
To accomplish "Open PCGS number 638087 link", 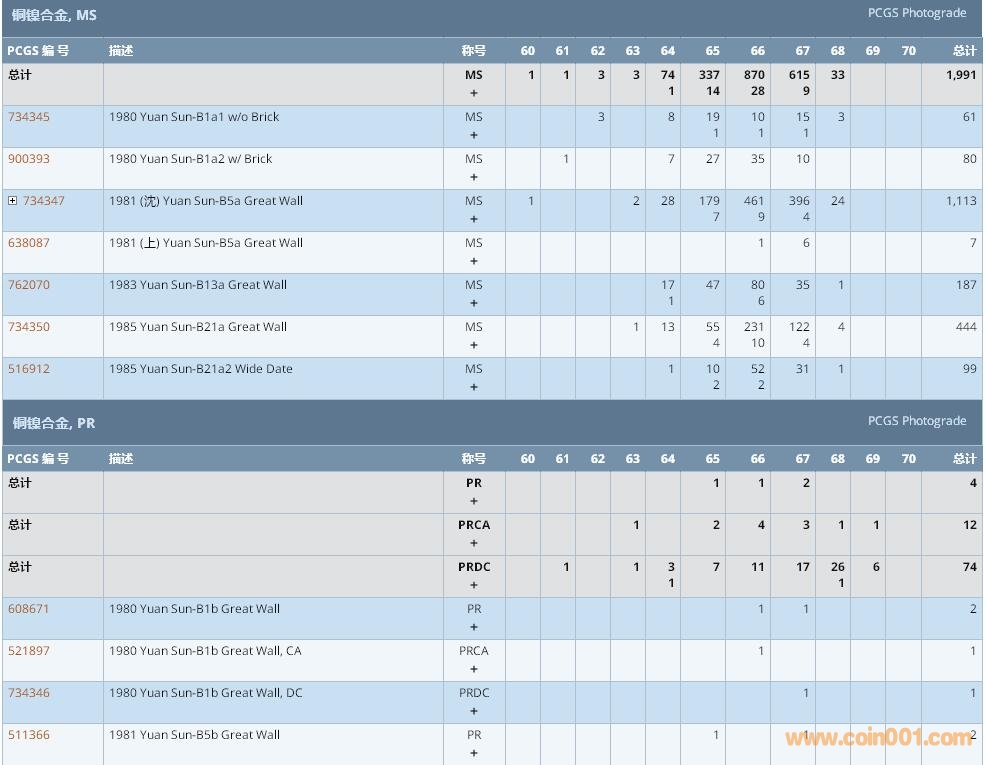I will click(29, 243).
